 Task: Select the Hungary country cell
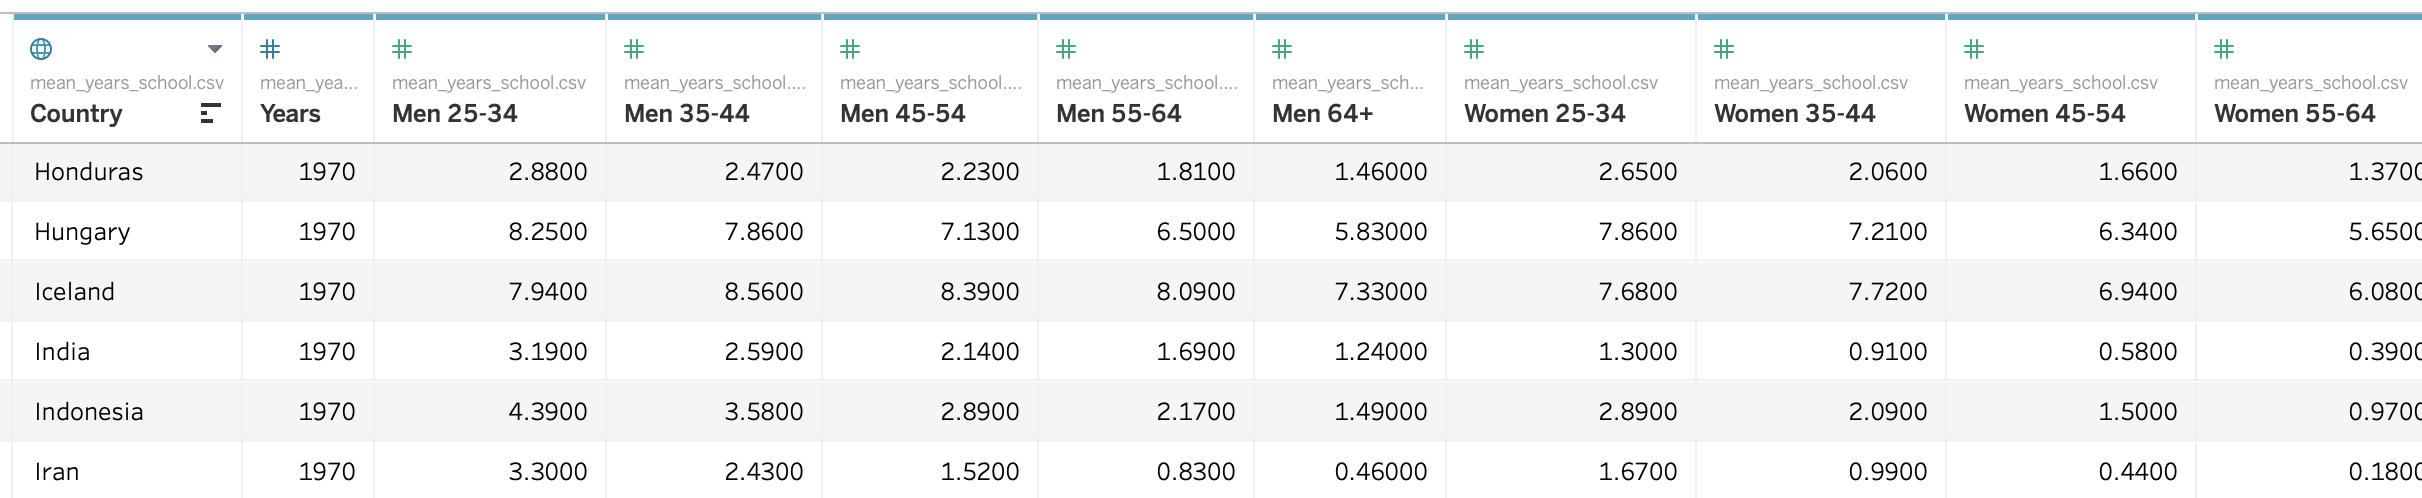82,232
